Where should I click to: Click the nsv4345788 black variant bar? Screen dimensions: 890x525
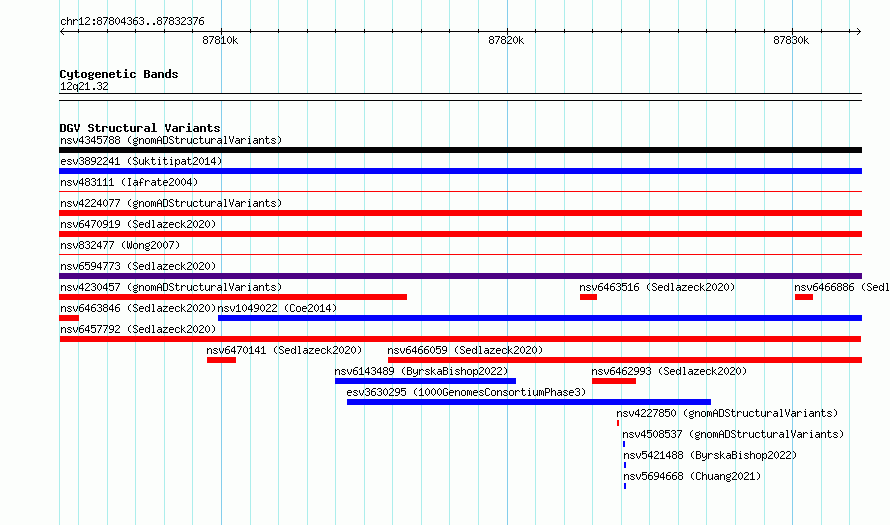pos(460,150)
